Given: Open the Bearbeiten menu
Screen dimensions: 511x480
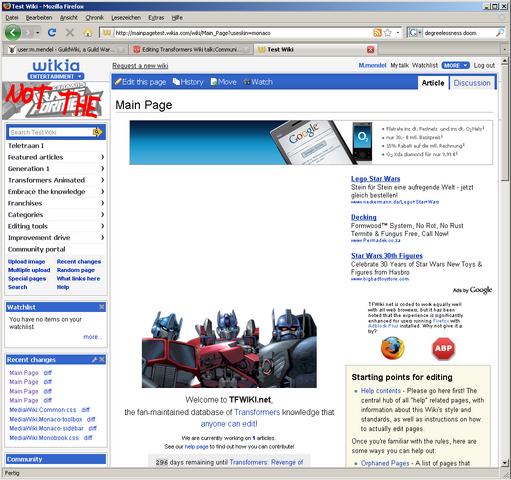Looking at the screenshot, I should [39, 18].
